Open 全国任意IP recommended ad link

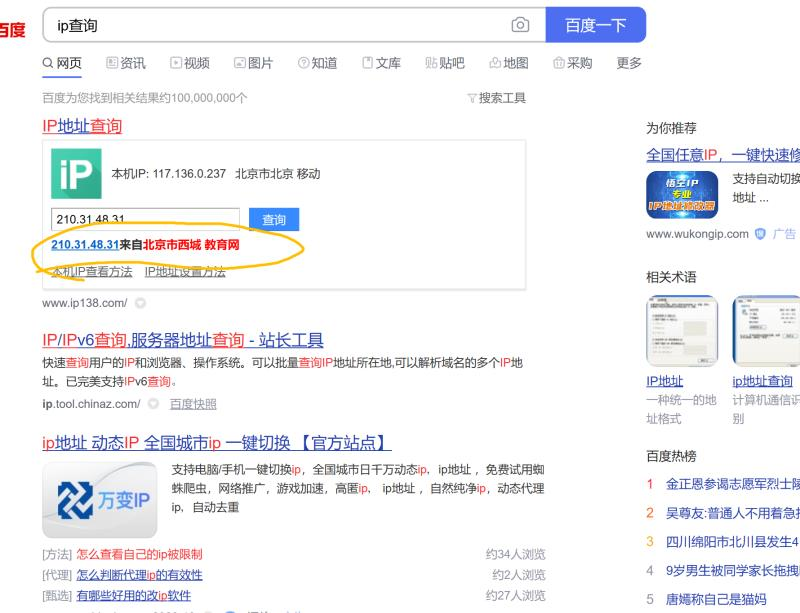[x=723, y=155]
